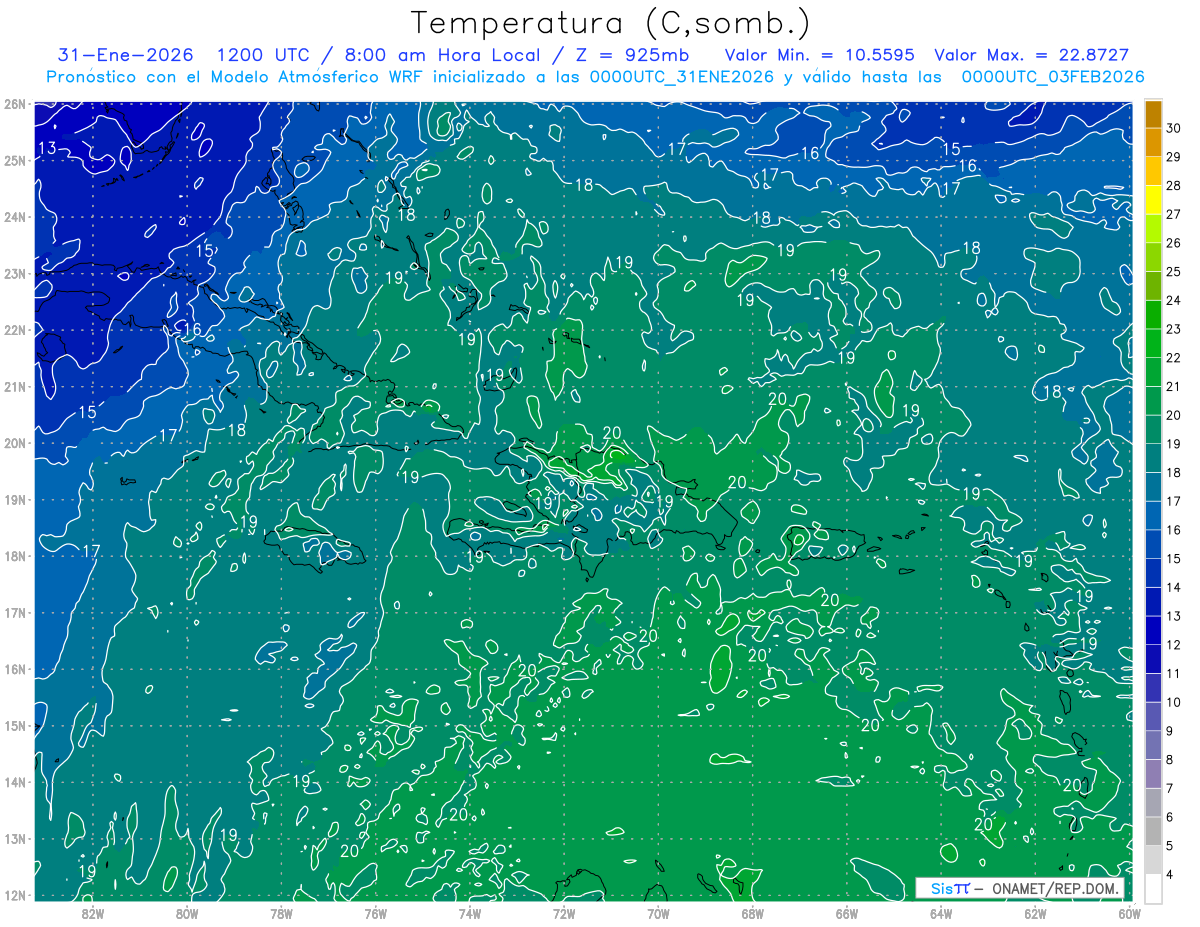Click the latitude axis label 18N
1200x927 pixels.
[x=14, y=556]
